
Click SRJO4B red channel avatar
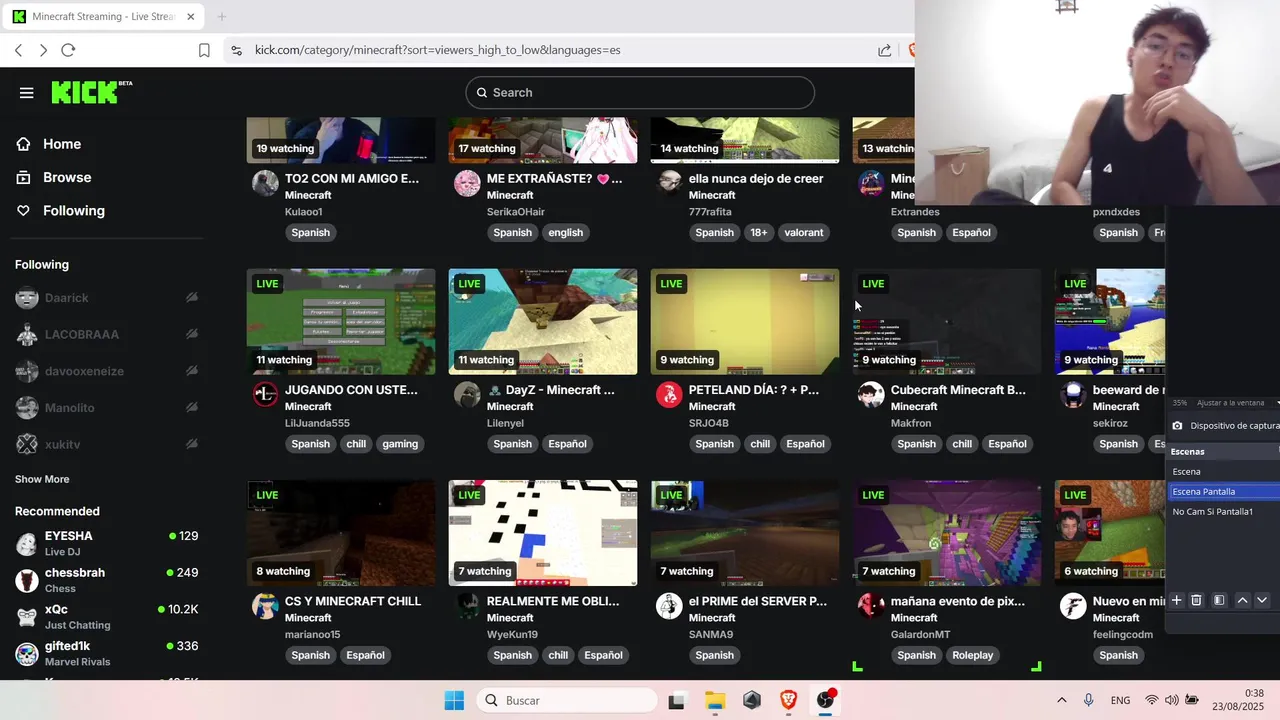[669, 394]
